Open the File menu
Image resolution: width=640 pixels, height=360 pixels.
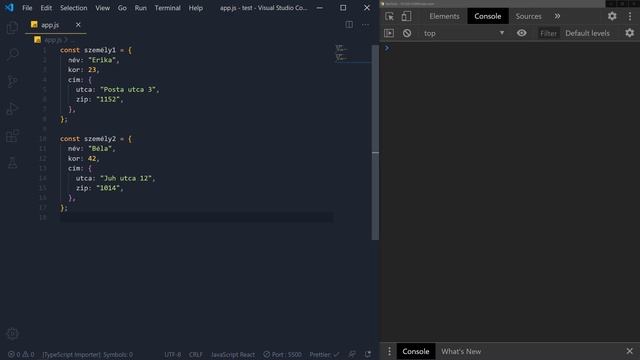27,8
